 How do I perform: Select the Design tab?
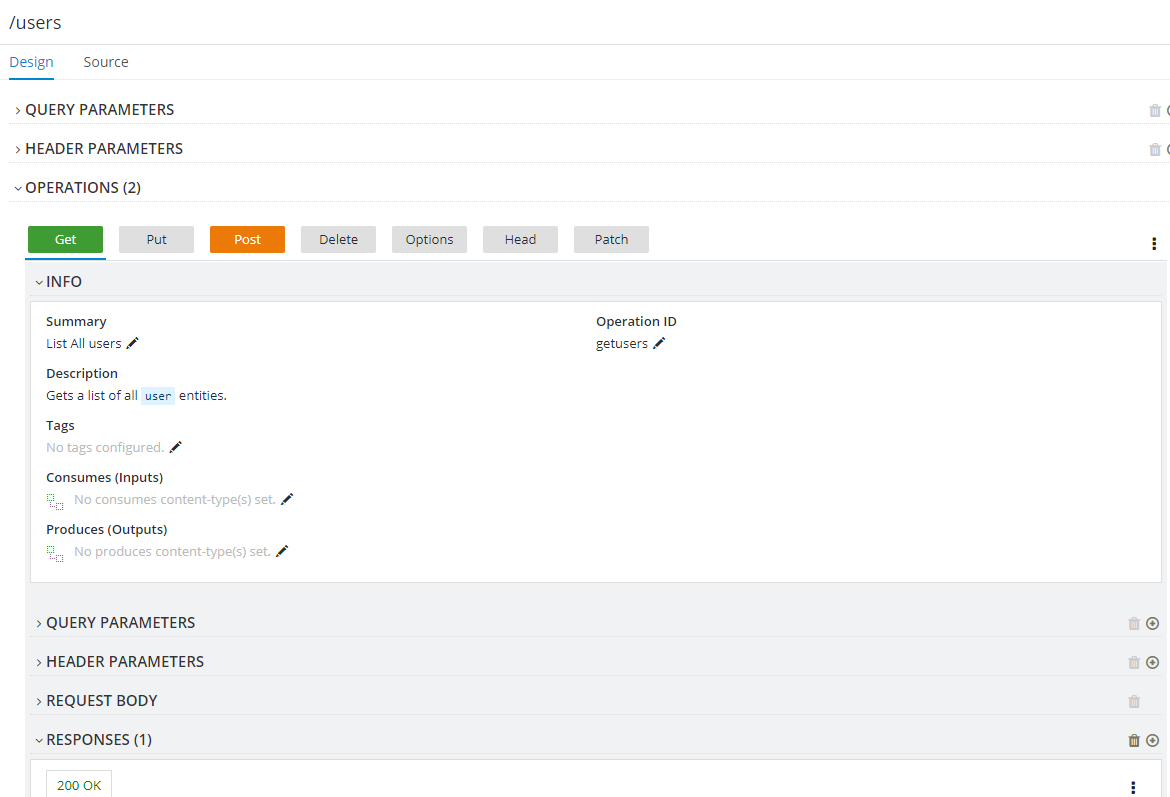(31, 61)
